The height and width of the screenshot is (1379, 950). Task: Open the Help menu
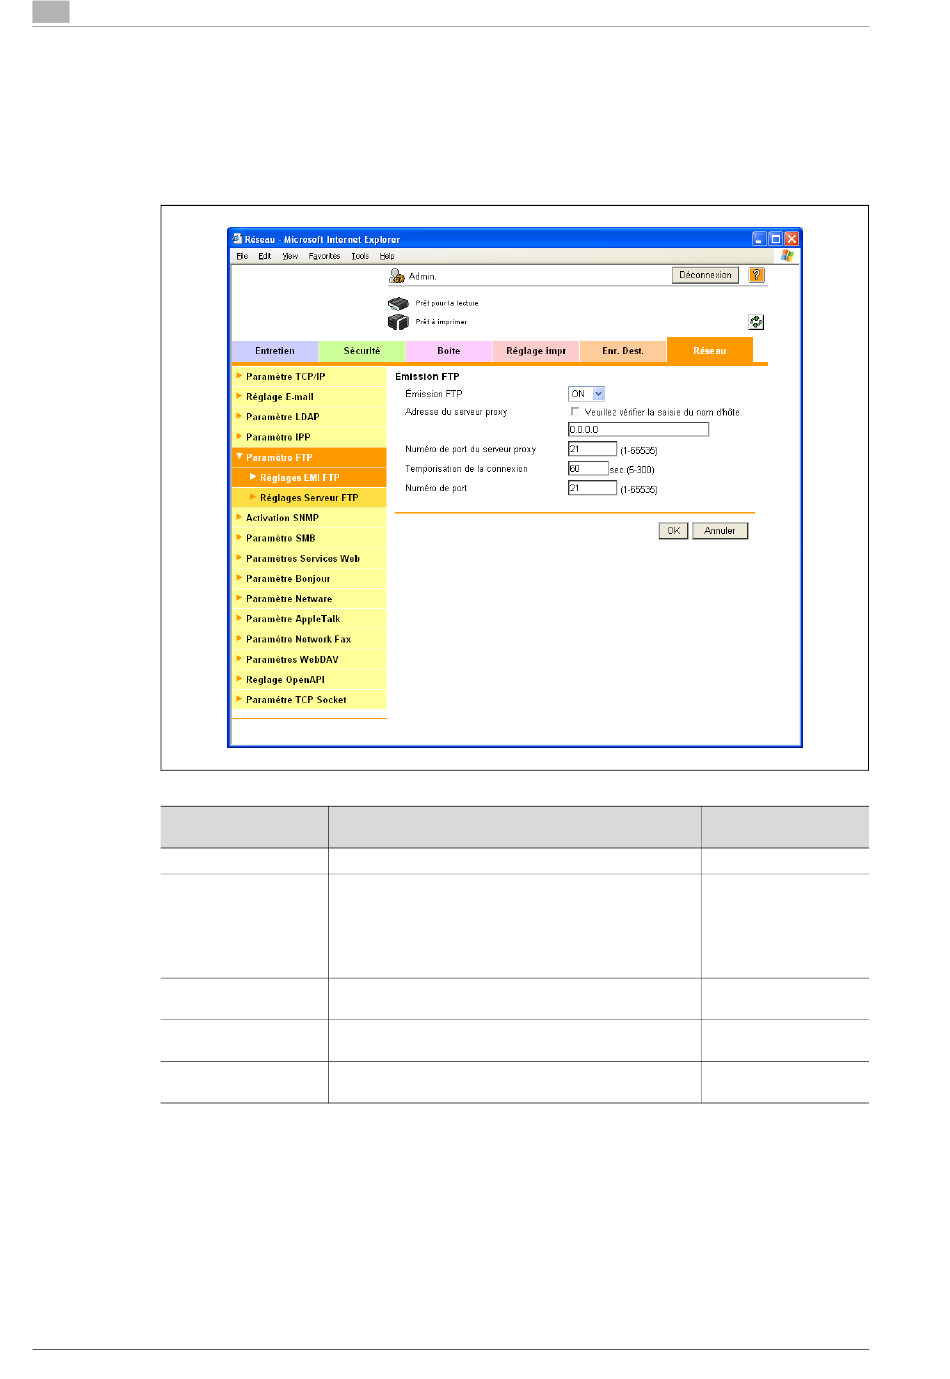pyautogui.click(x=387, y=256)
